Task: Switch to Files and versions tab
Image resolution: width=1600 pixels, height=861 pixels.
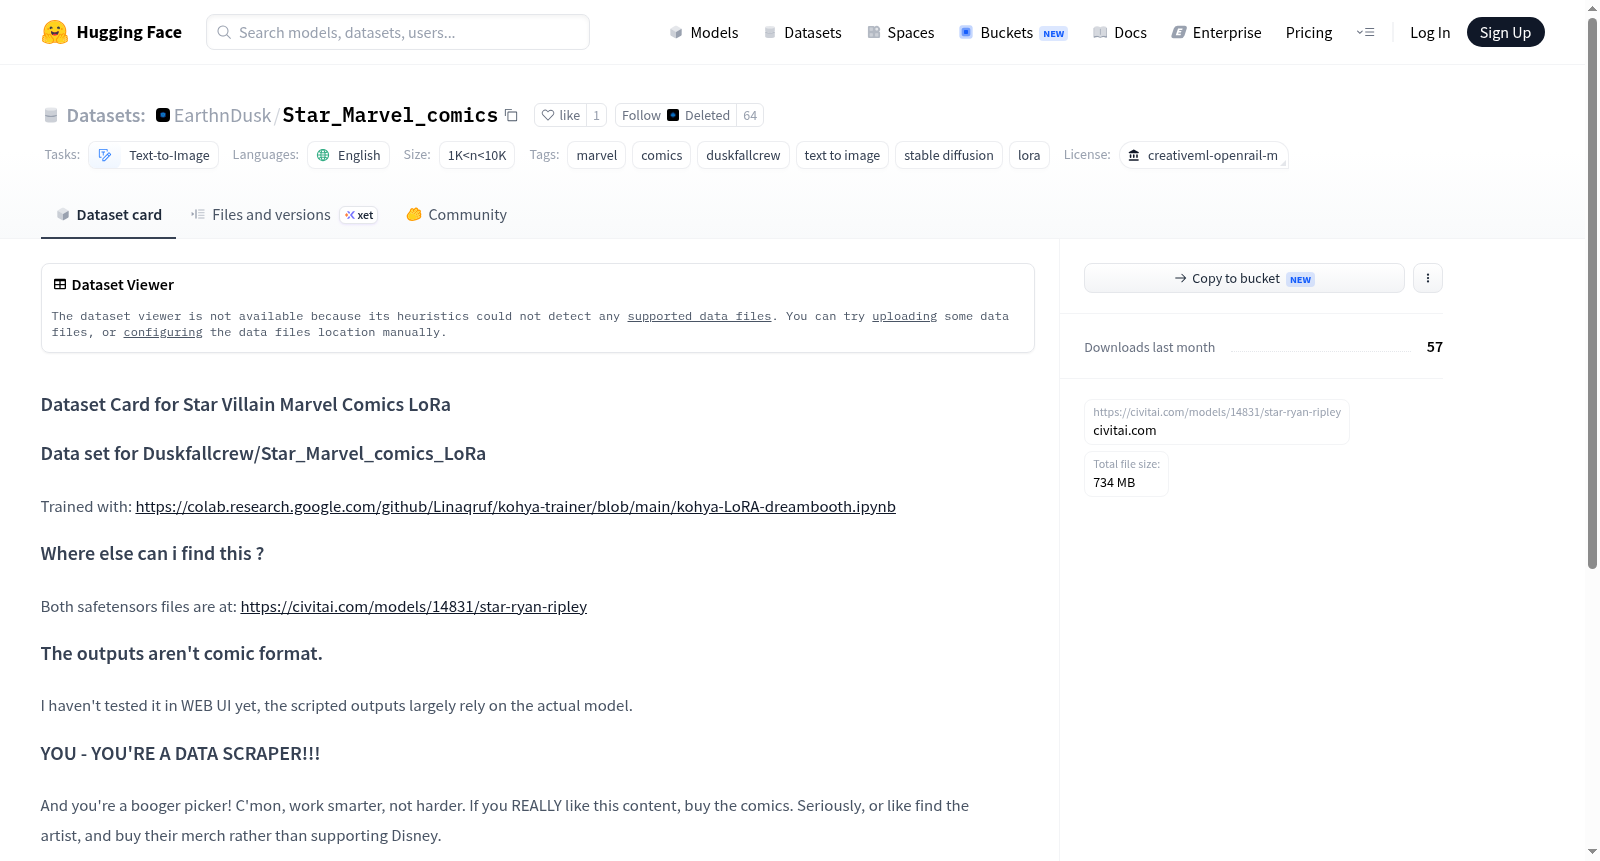Action: 284,214
